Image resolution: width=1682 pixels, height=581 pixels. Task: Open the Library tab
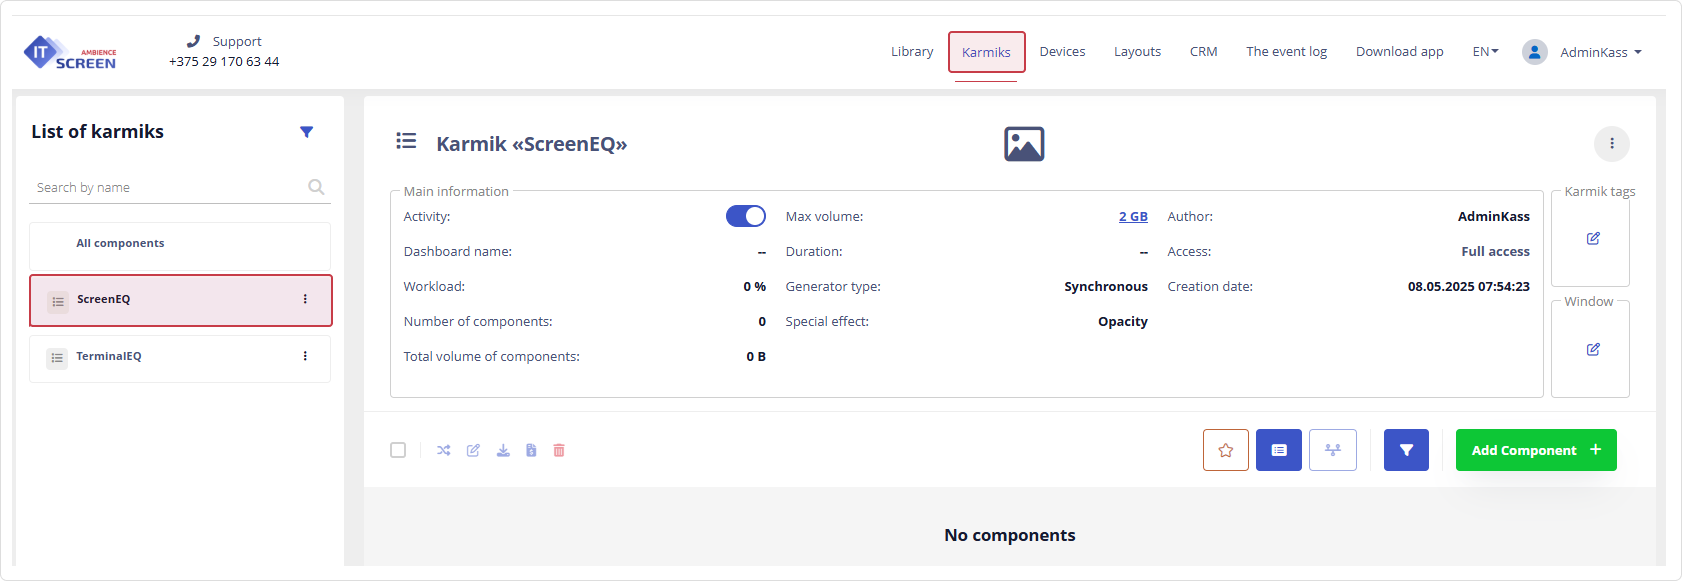pyautogui.click(x=912, y=52)
